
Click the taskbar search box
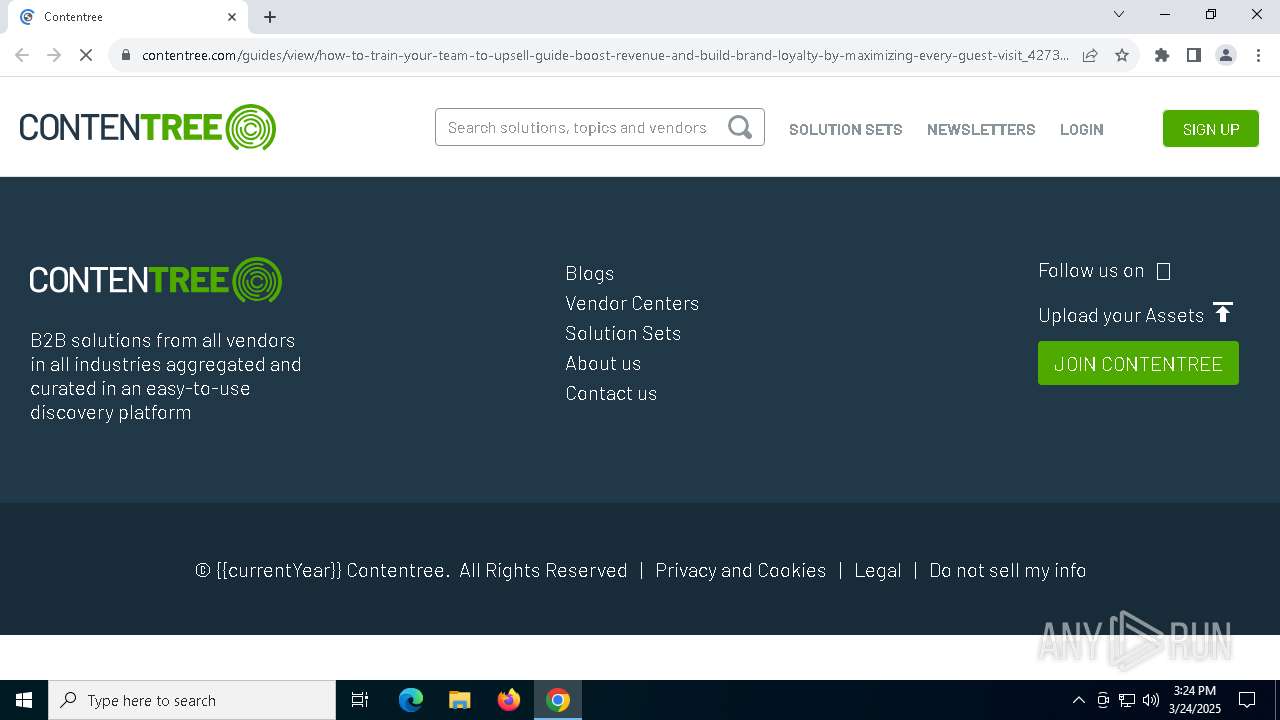tap(192, 700)
